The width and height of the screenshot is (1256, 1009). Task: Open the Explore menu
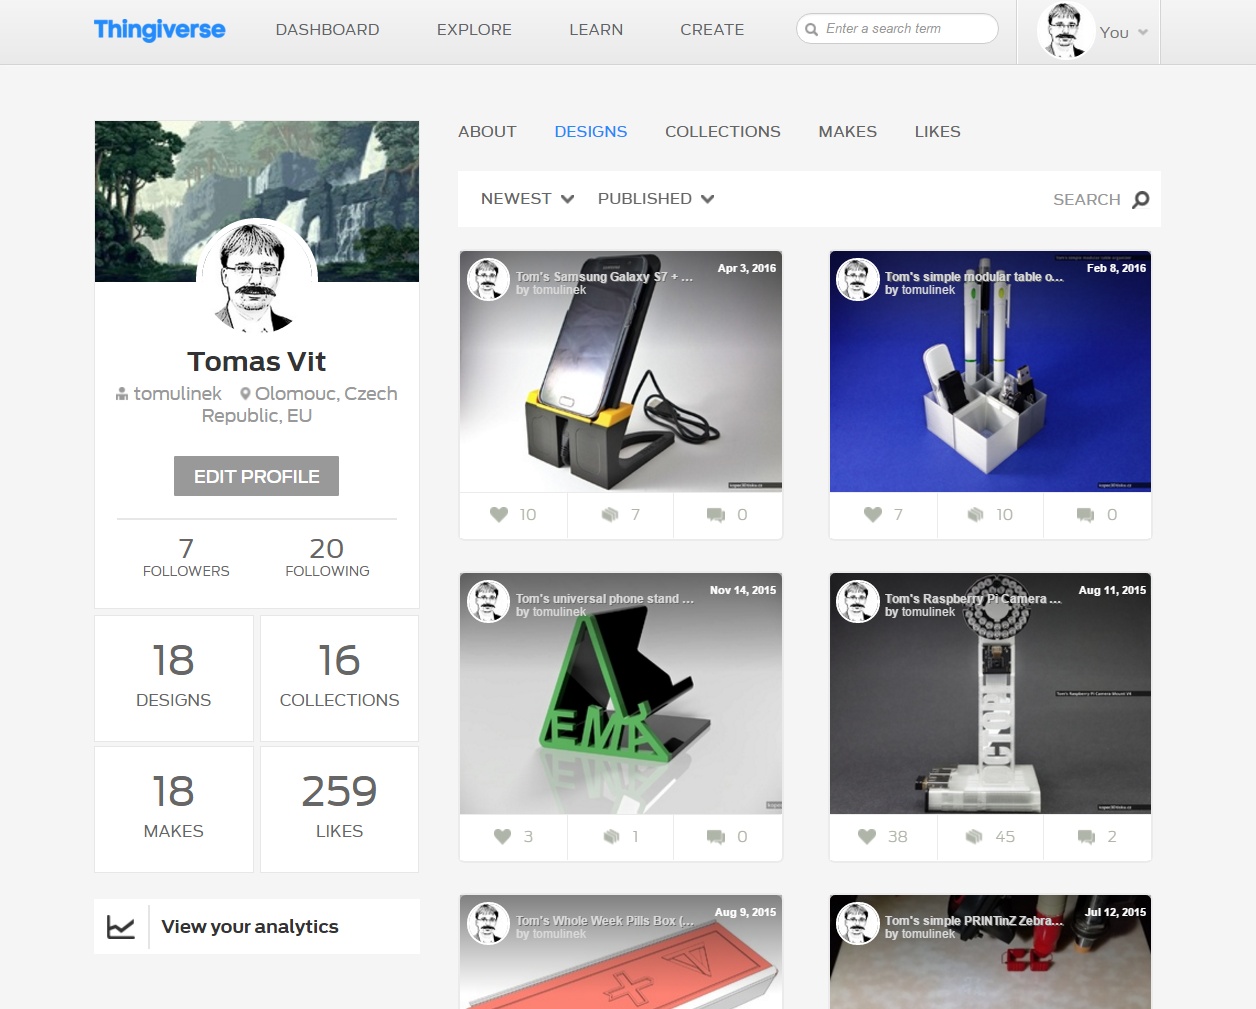click(x=474, y=30)
